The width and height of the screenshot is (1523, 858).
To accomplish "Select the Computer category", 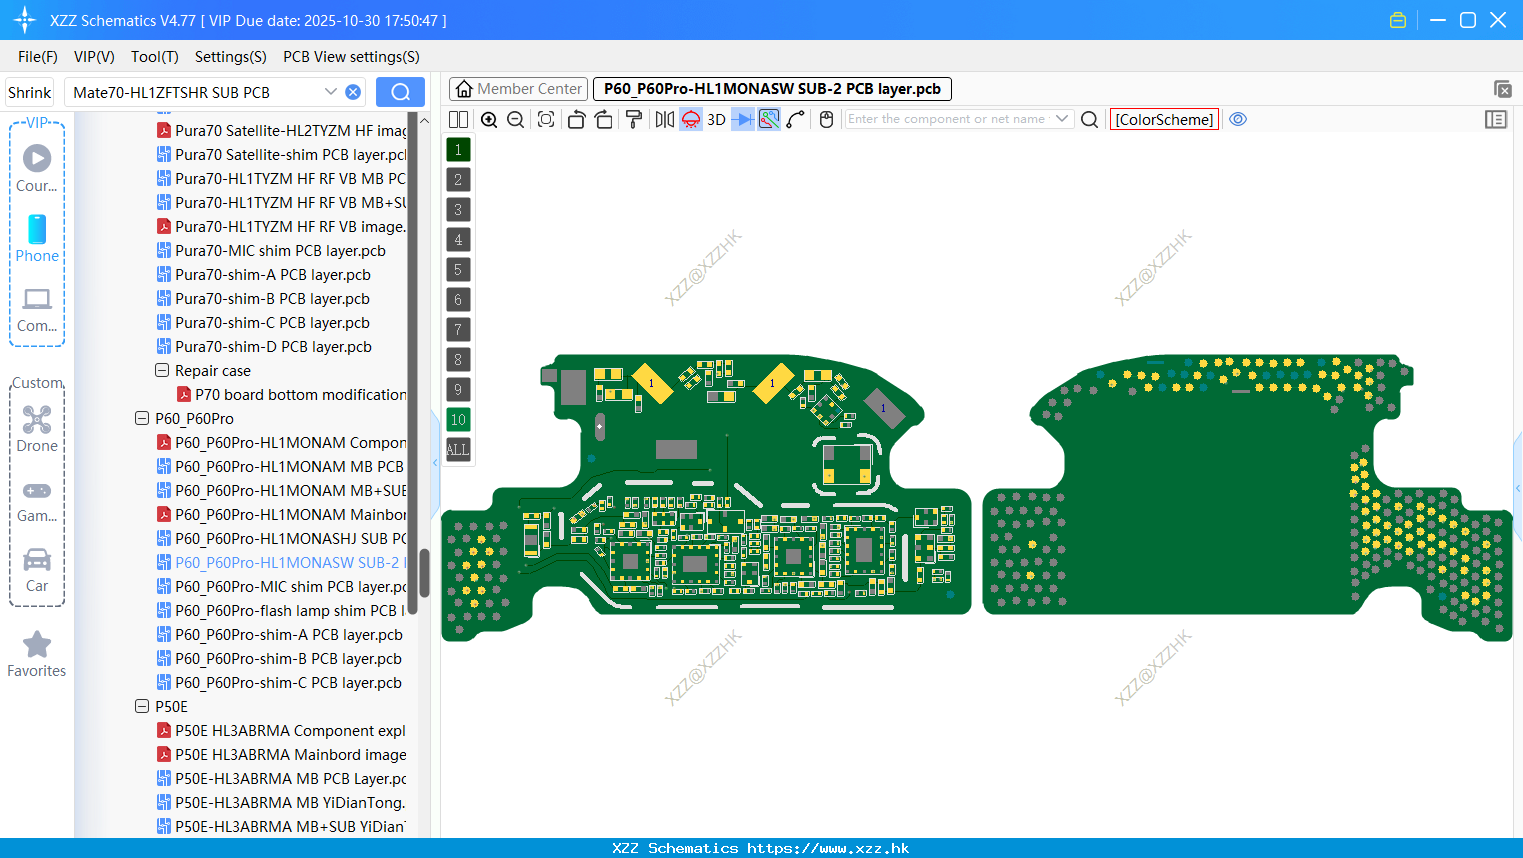I will point(37,308).
